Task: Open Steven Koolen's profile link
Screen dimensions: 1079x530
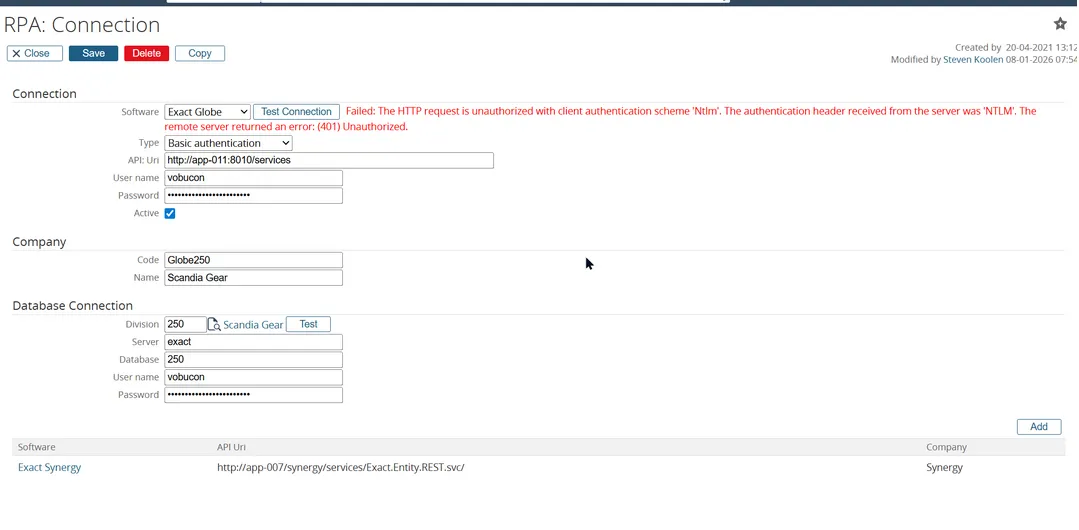Action: pos(973,60)
